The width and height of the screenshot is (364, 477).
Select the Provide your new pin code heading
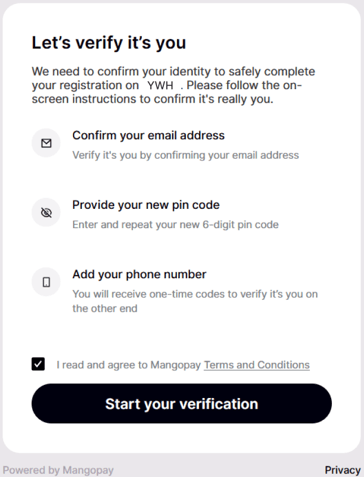pos(146,205)
